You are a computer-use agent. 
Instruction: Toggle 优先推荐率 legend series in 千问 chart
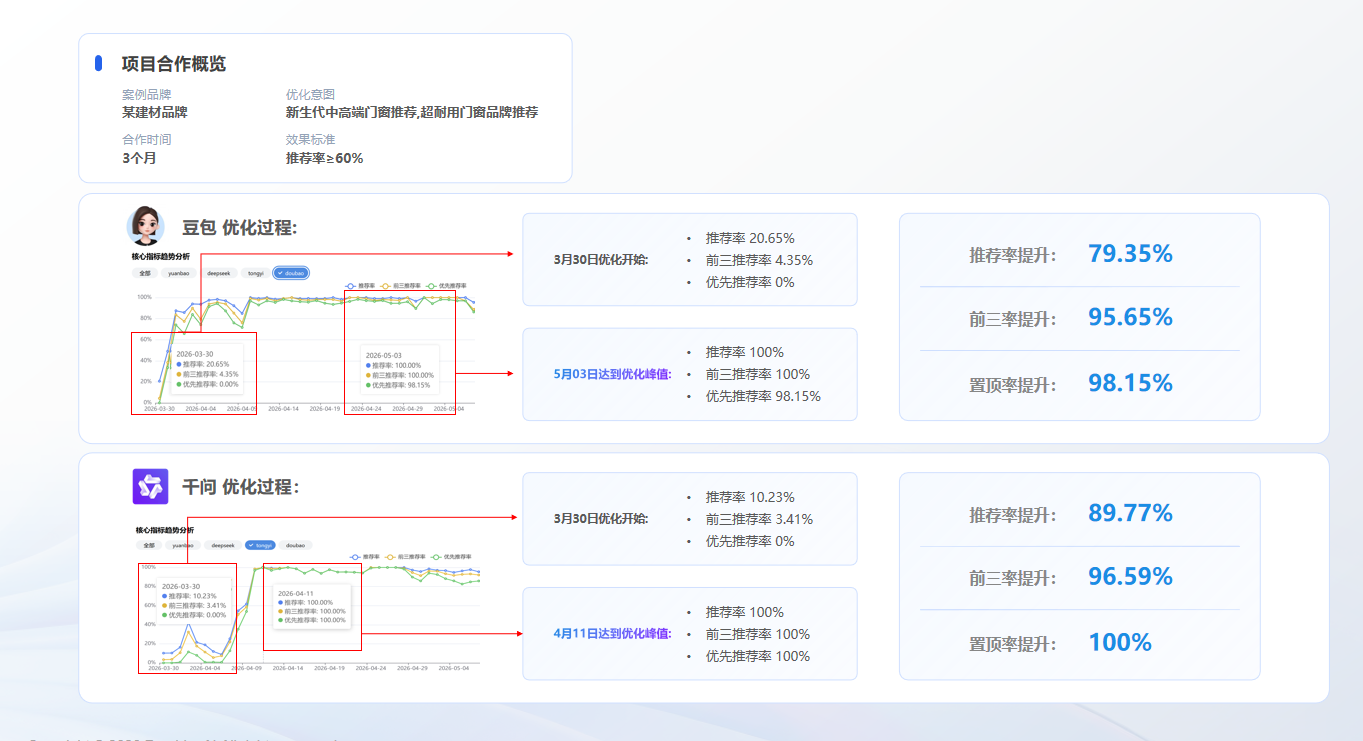click(x=449, y=556)
